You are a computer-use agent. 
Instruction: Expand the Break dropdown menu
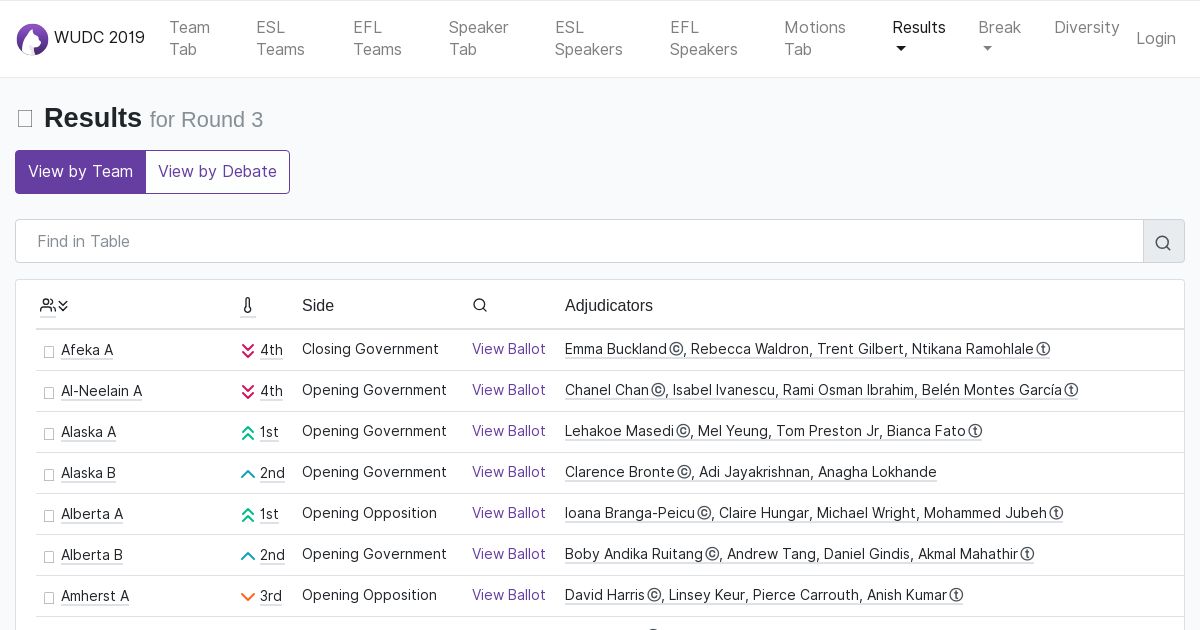(999, 38)
